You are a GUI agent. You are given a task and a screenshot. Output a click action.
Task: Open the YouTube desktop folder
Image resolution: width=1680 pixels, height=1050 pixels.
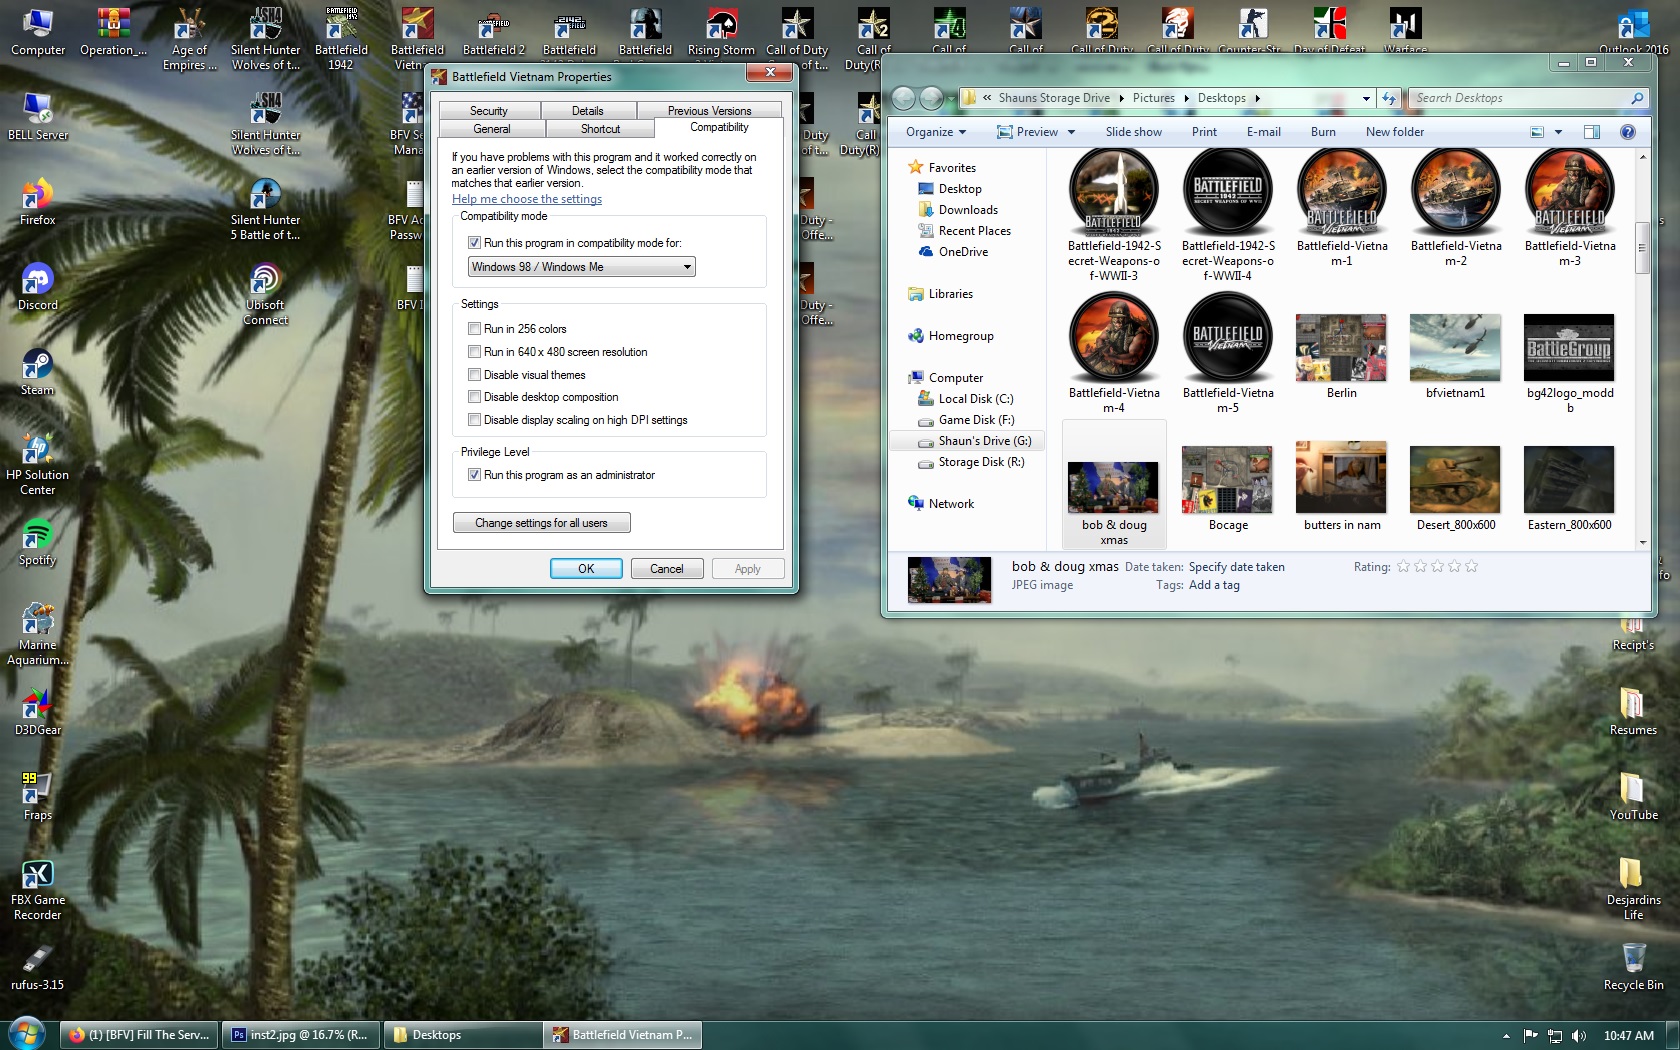tap(1634, 797)
